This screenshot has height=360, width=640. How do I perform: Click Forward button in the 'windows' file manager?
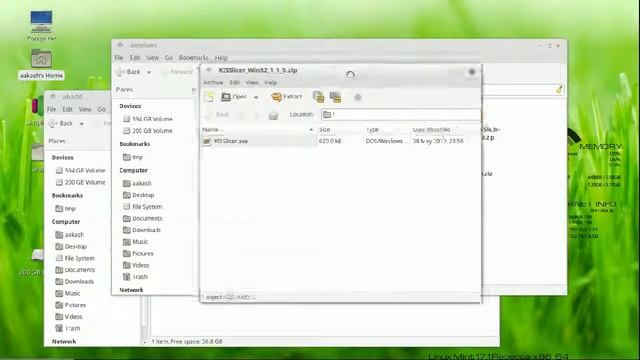pos(178,72)
